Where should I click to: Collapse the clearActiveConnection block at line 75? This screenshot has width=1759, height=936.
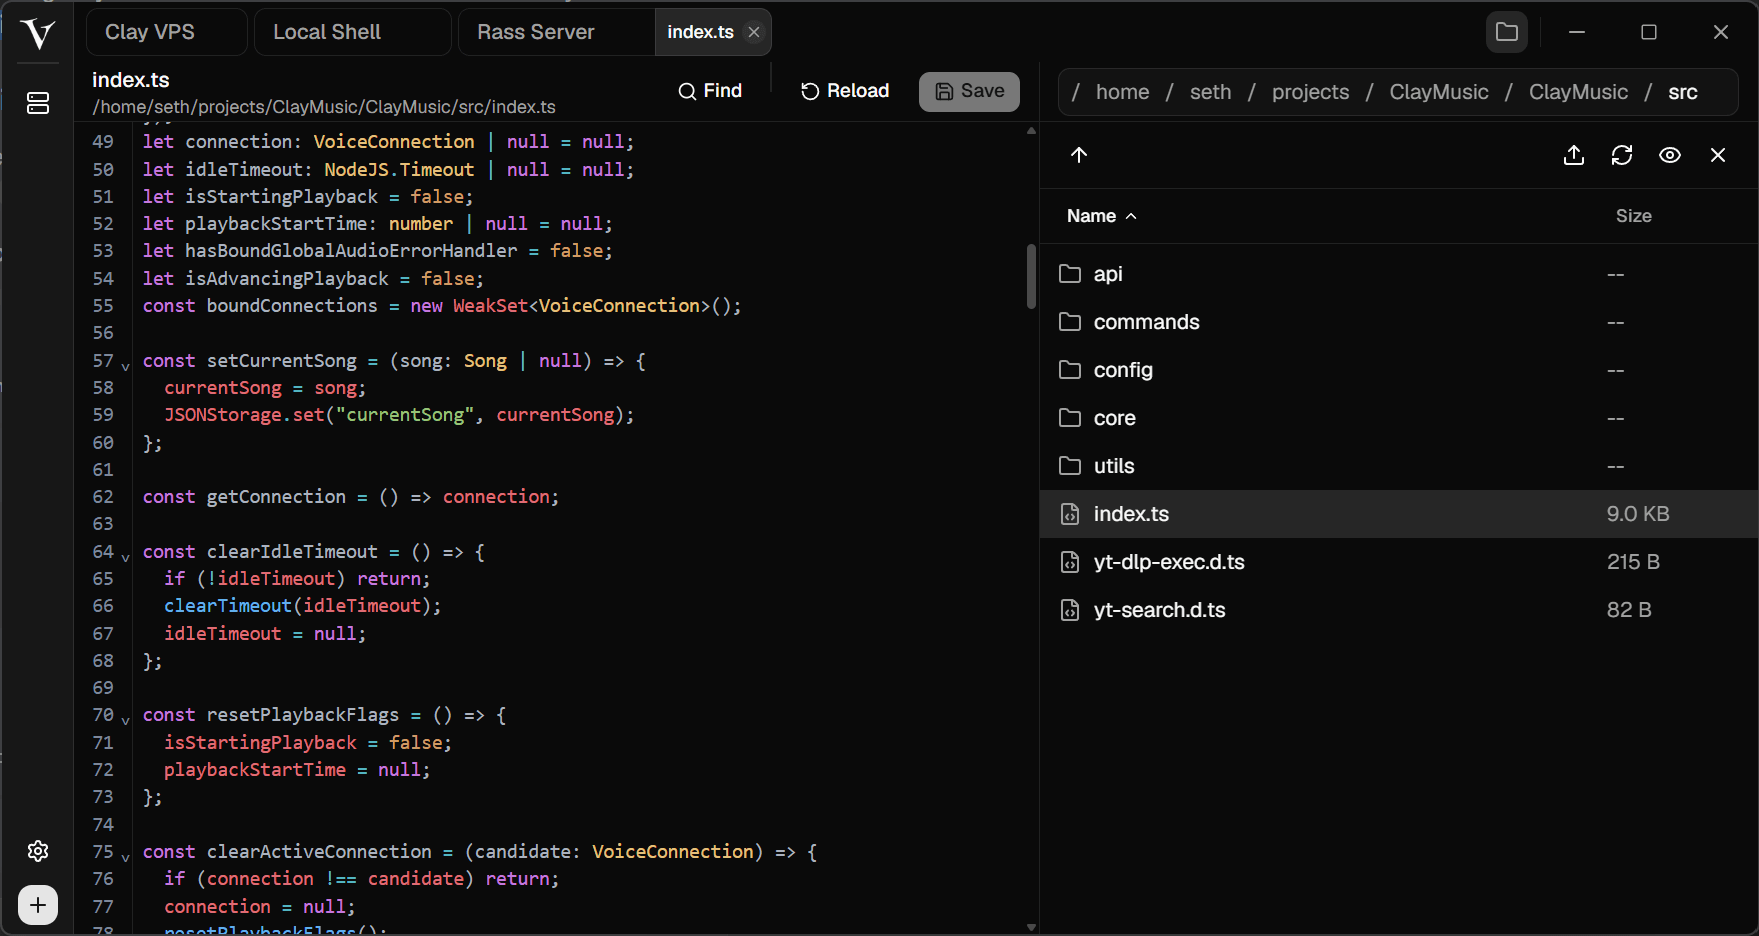click(126, 857)
